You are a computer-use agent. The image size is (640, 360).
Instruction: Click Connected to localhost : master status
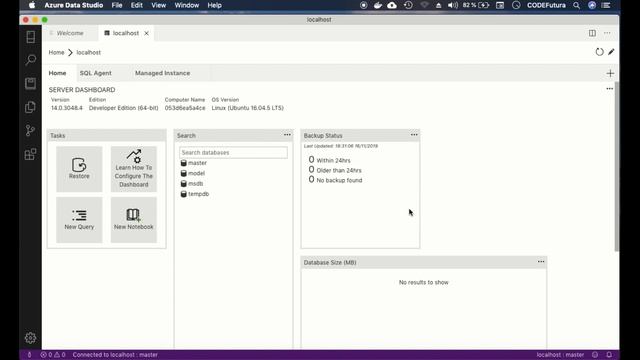tap(115, 355)
